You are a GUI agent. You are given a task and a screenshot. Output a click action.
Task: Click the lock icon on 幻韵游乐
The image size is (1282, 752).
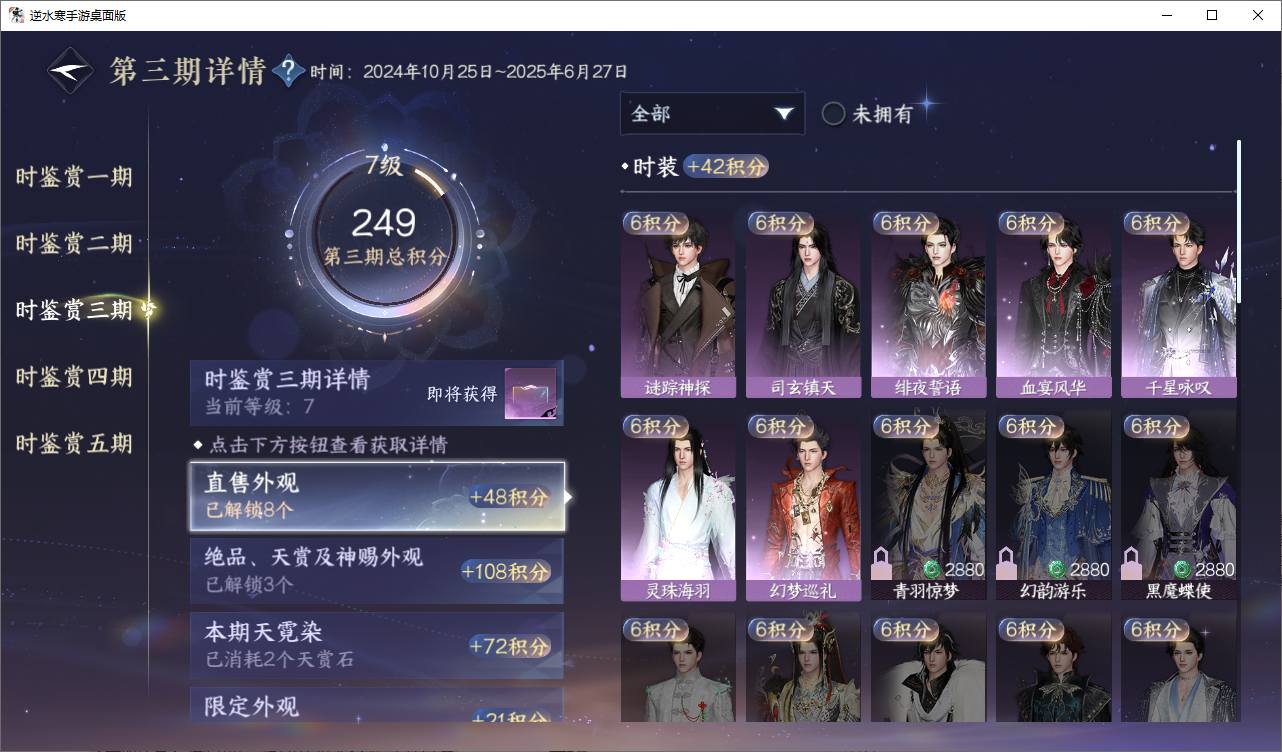tap(1008, 563)
